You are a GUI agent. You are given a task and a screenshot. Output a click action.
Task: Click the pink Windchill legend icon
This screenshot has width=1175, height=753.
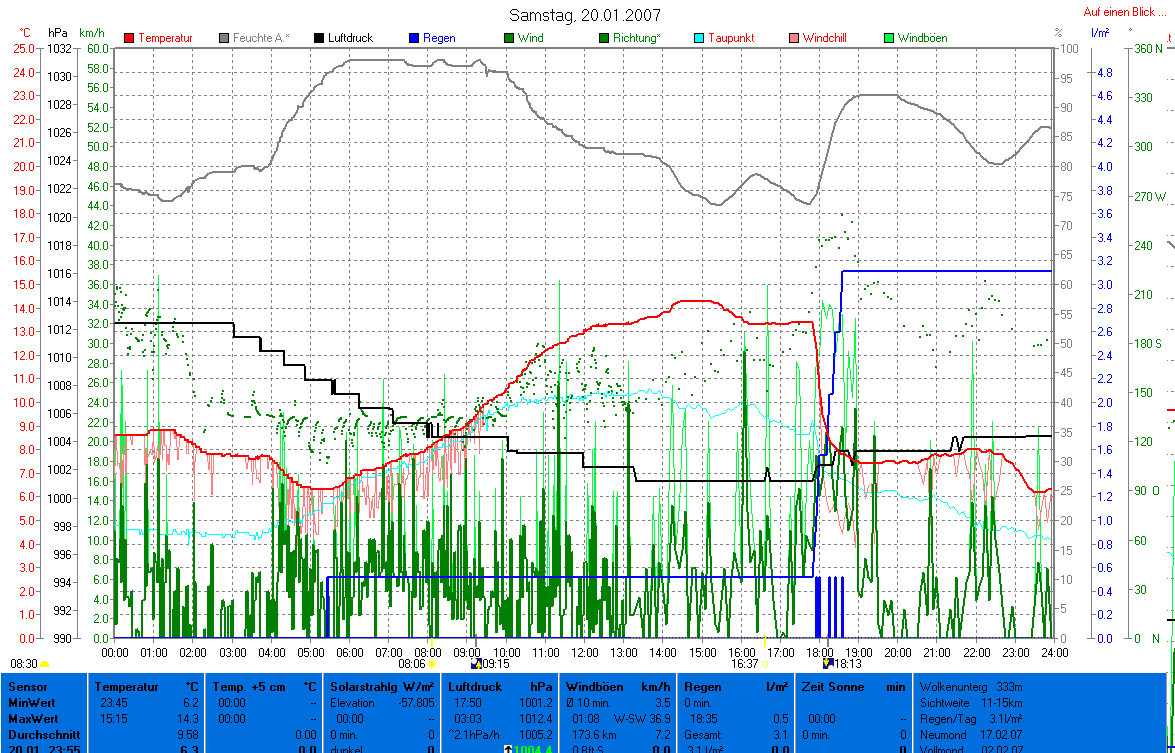point(794,38)
